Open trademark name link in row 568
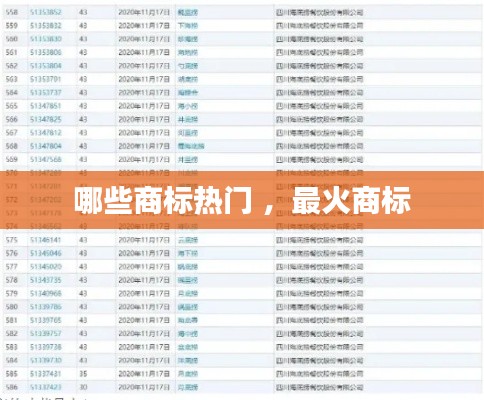The height and width of the screenshot is (400, 484). click(191, 146)
